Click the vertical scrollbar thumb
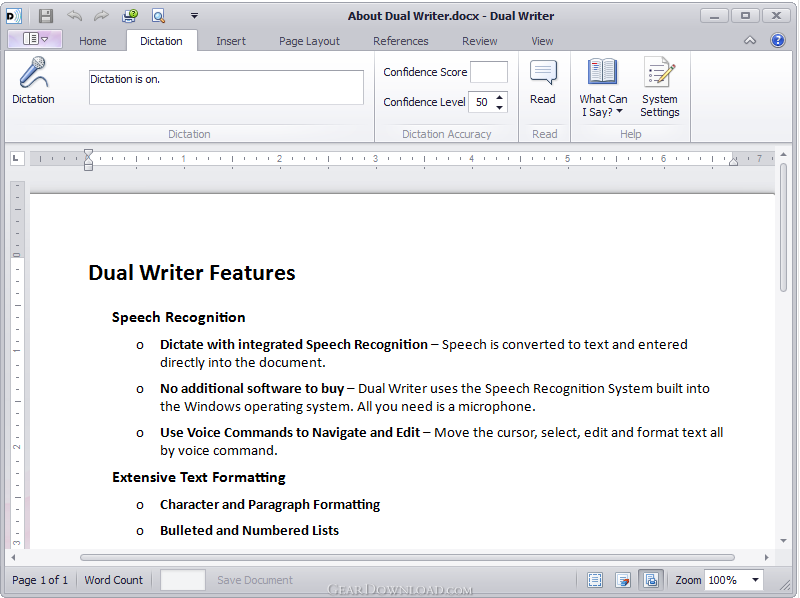This screenshot has width=800, height=598. (784, 227)
